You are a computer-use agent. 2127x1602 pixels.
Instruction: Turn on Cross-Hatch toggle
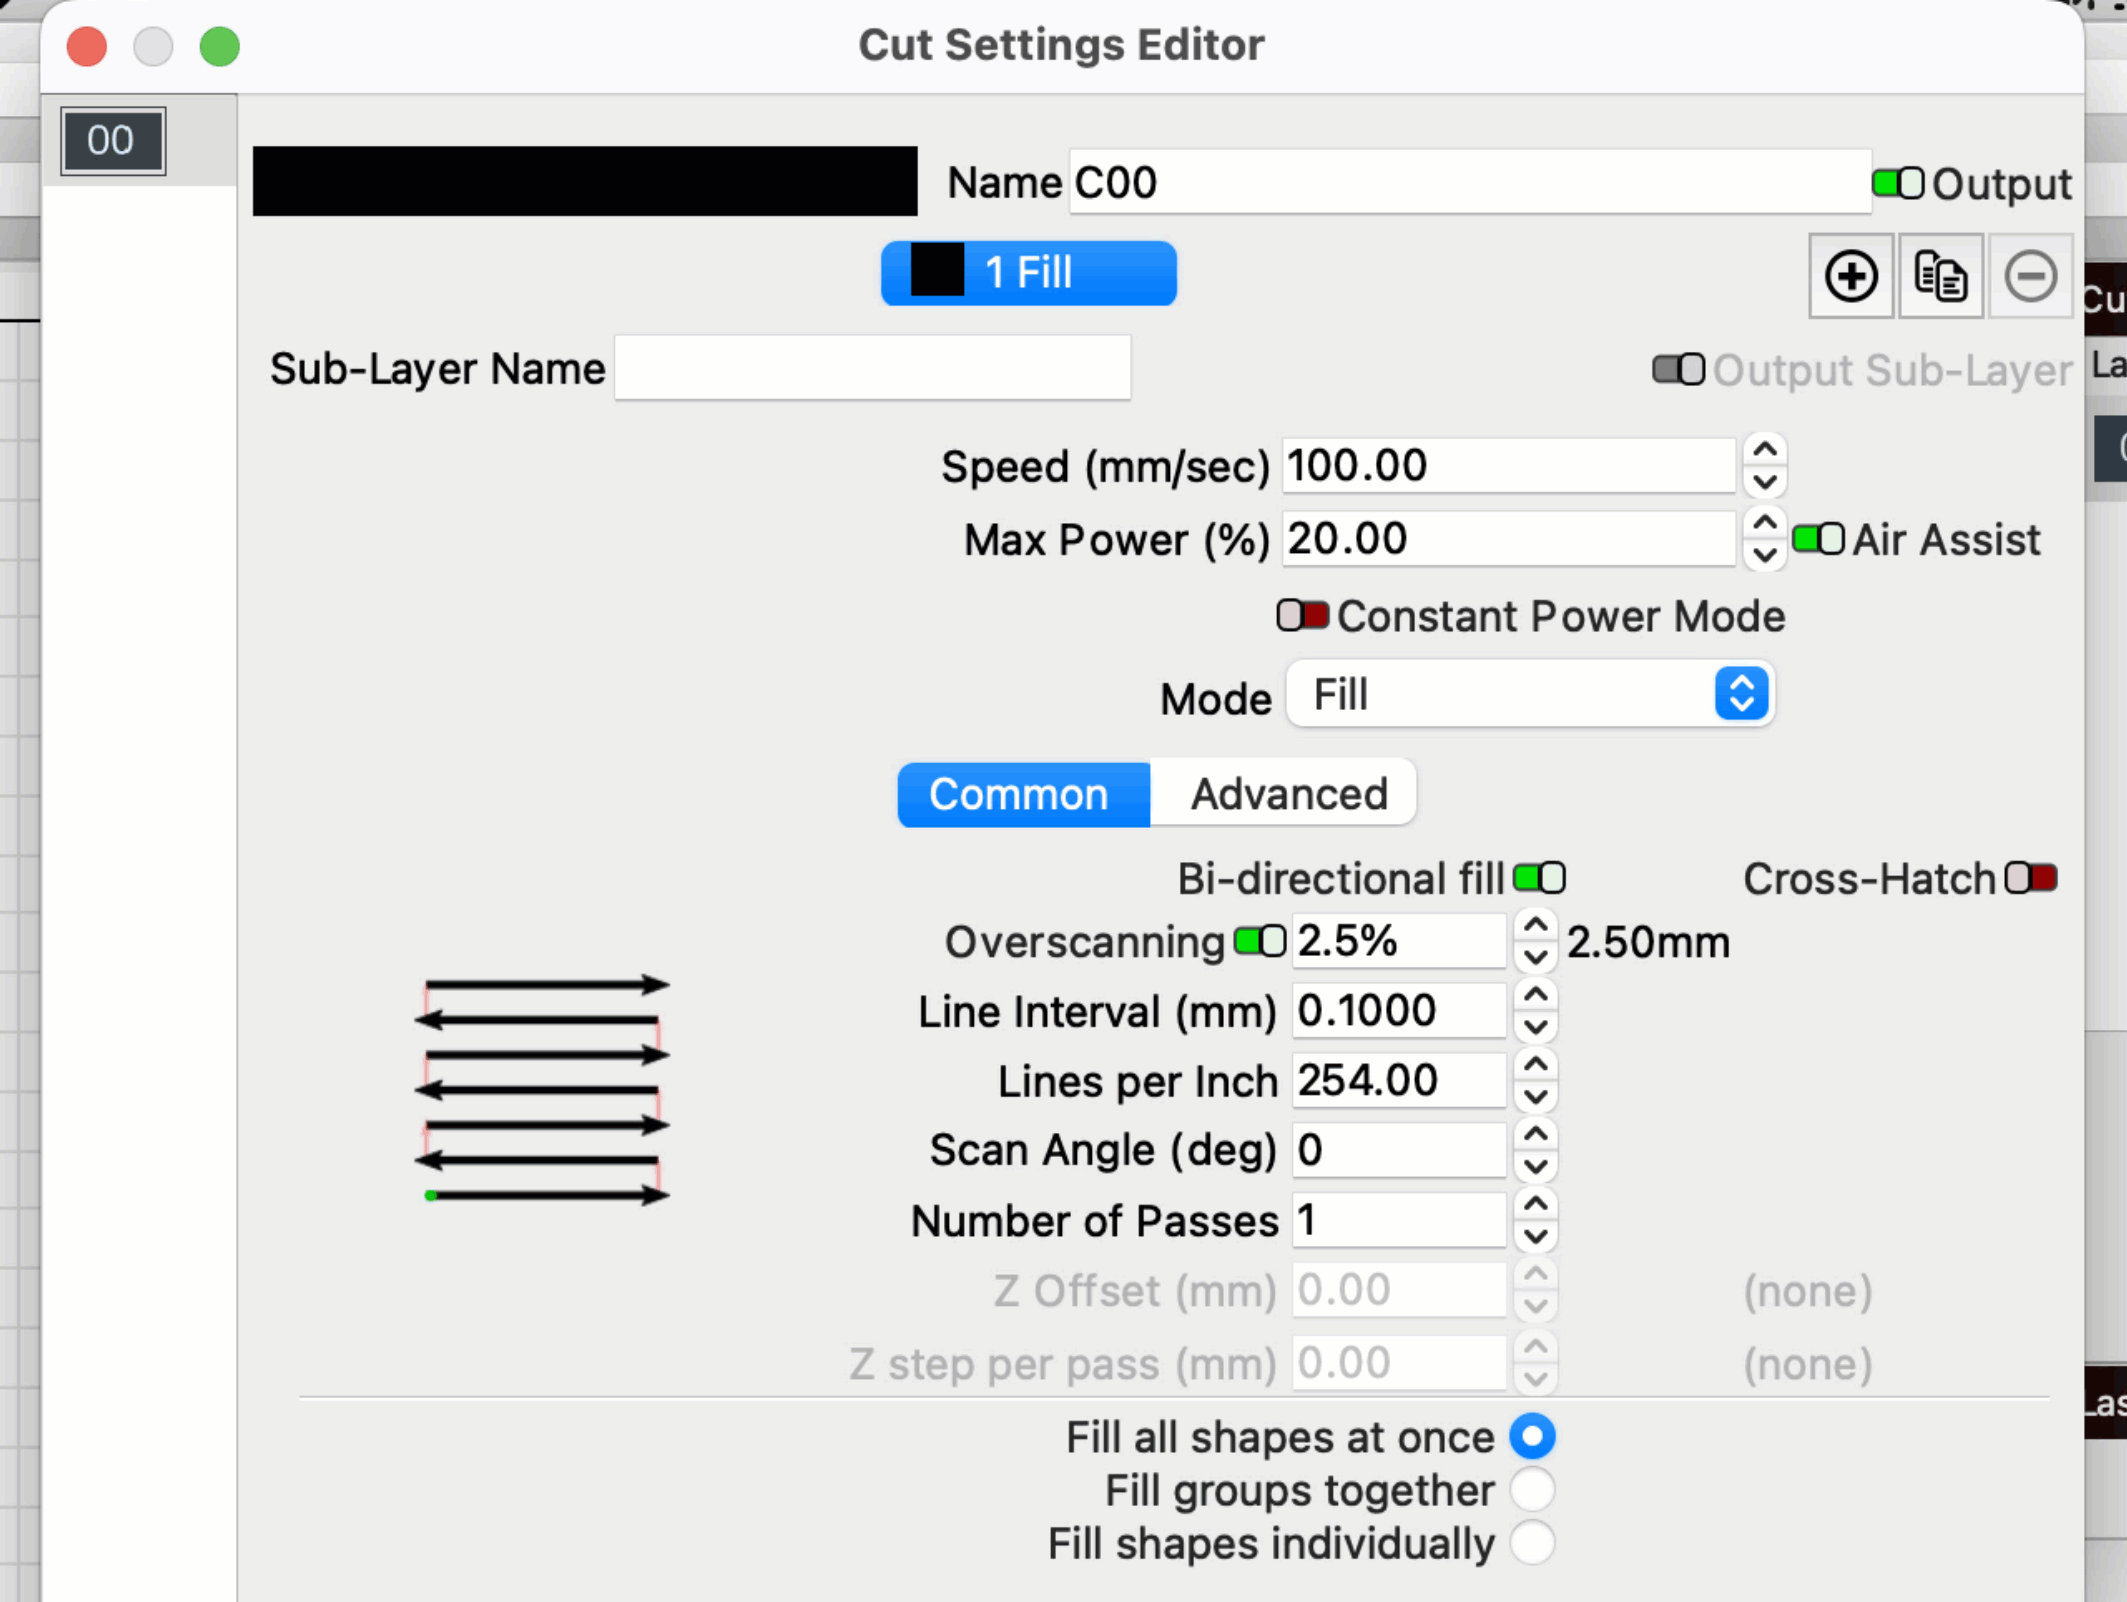[x=2031, y=878]
